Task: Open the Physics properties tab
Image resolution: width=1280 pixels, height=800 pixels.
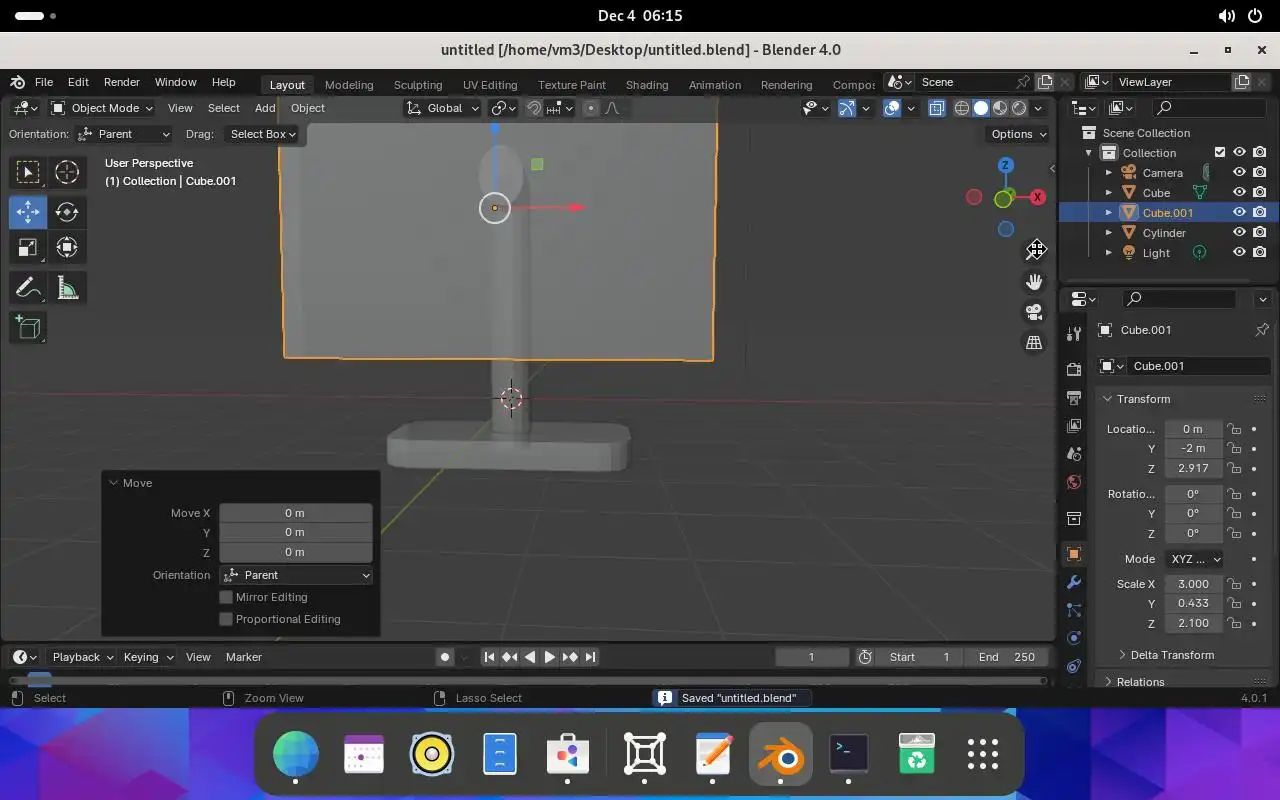Action: (1074, 638)
